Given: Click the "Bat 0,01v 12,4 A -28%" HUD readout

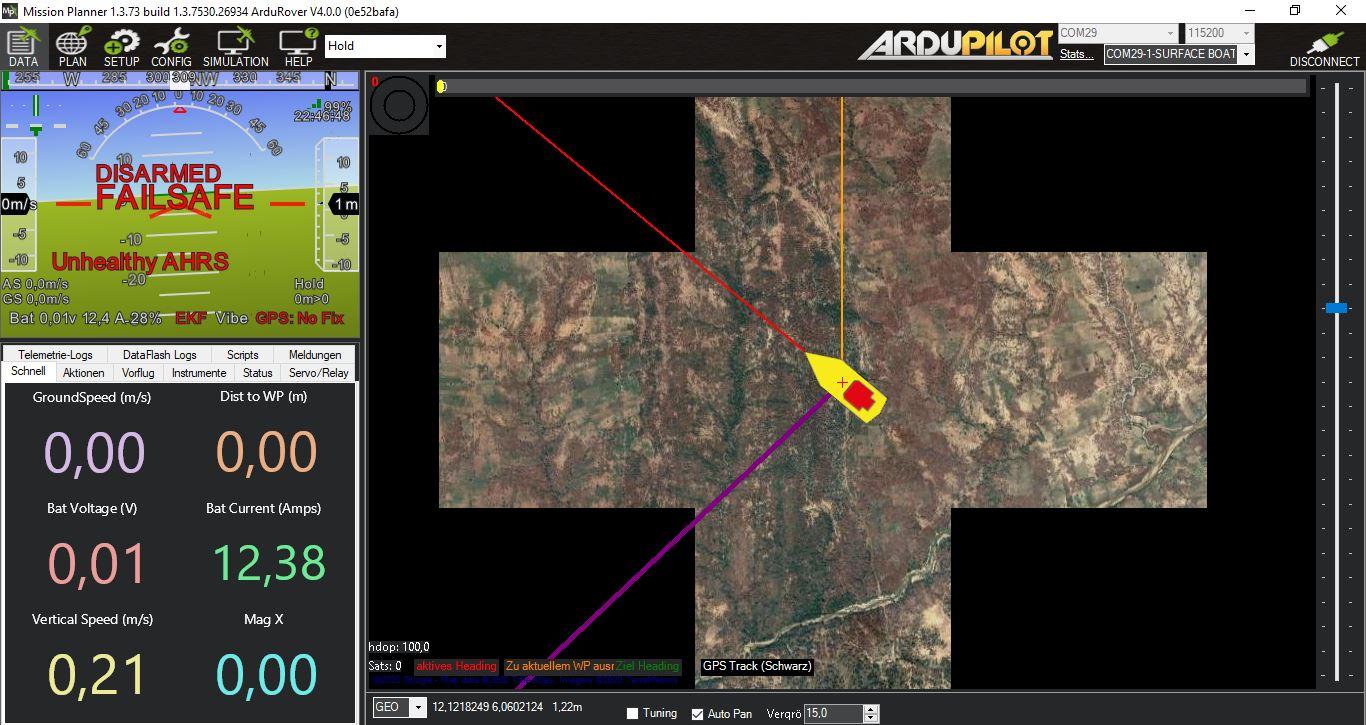Looking at the screenshot, I should click(x=86, y=318).
